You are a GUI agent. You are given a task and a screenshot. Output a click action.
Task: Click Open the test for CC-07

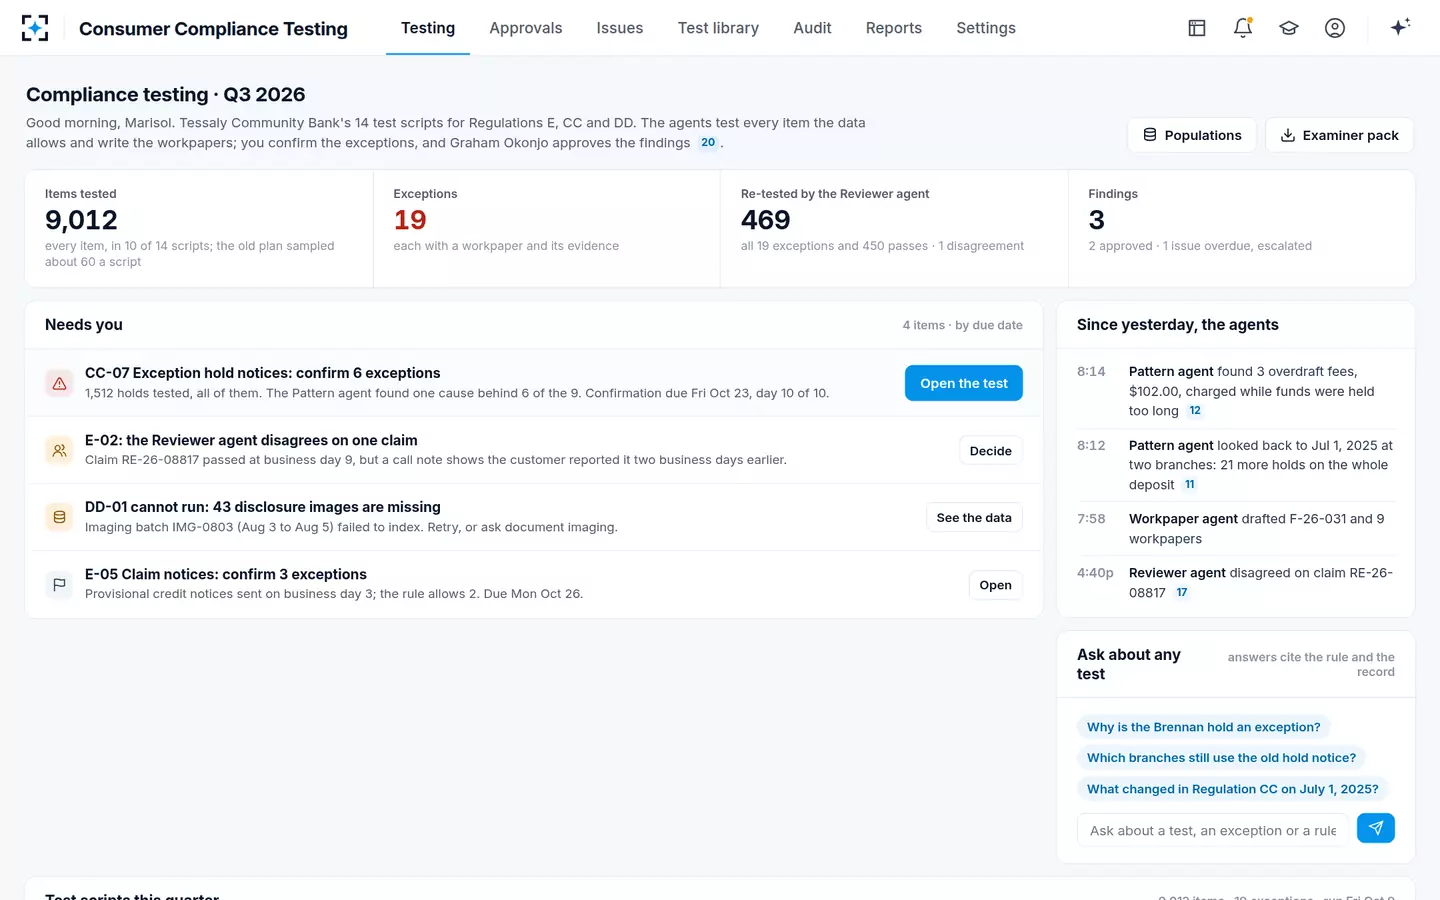point(964,383)
